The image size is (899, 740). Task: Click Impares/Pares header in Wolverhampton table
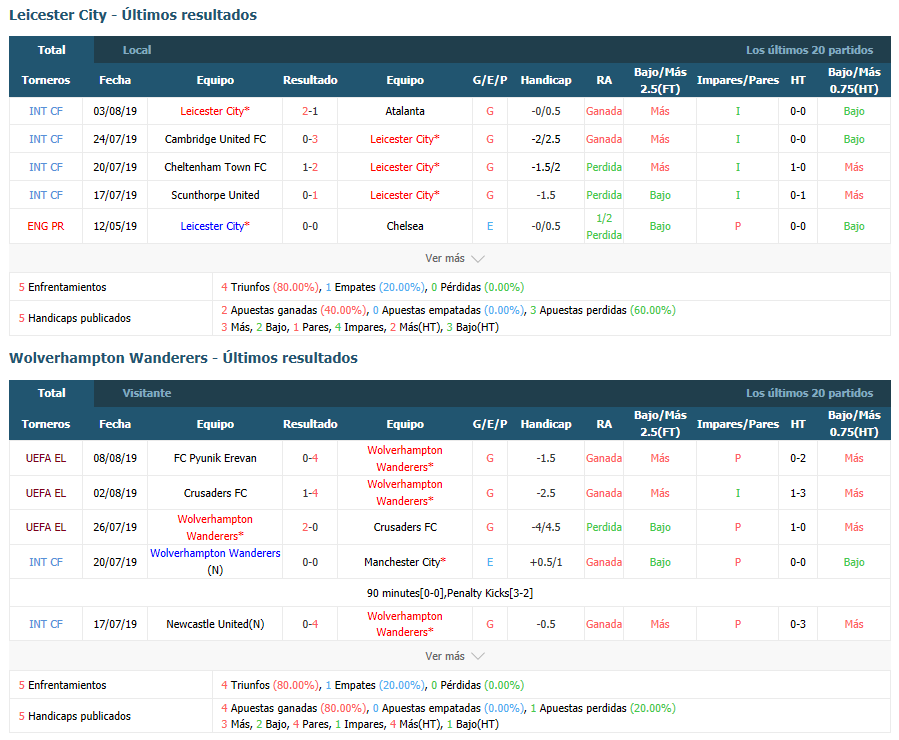[x=738, y=424]
